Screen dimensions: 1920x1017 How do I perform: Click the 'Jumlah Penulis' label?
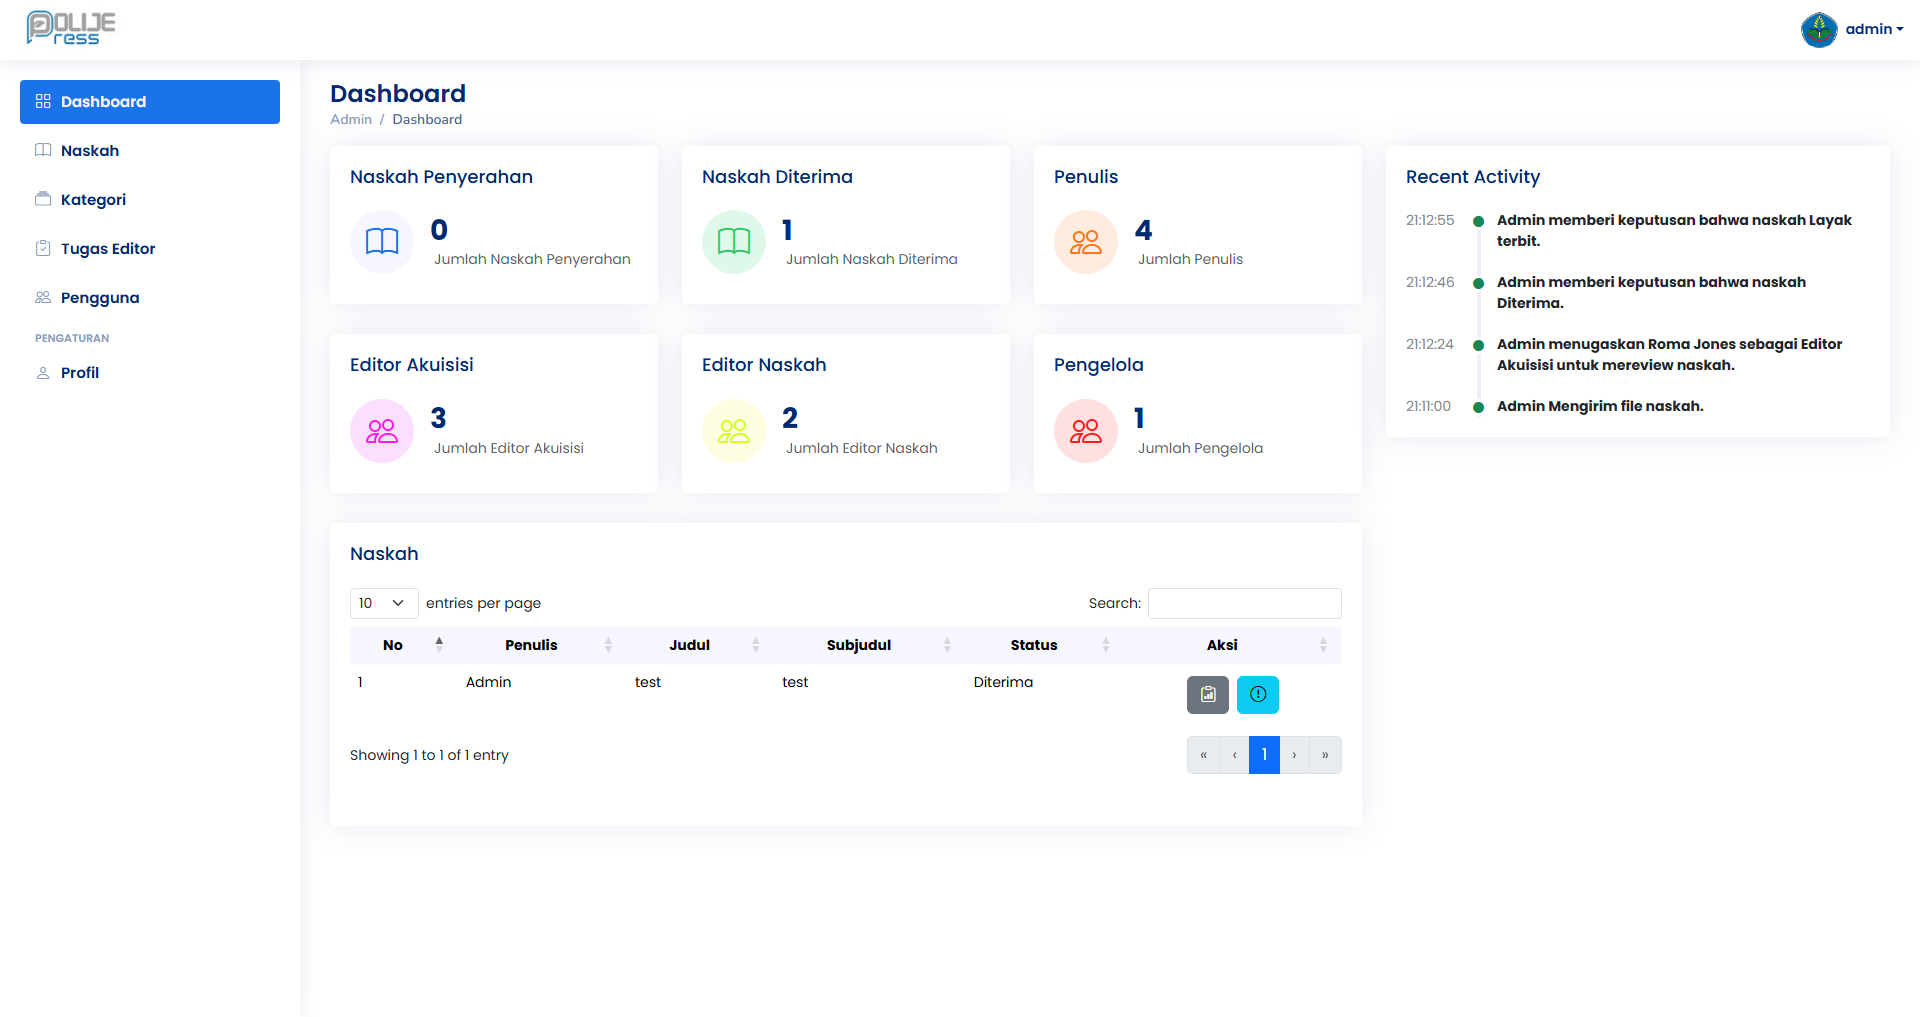1190,259
